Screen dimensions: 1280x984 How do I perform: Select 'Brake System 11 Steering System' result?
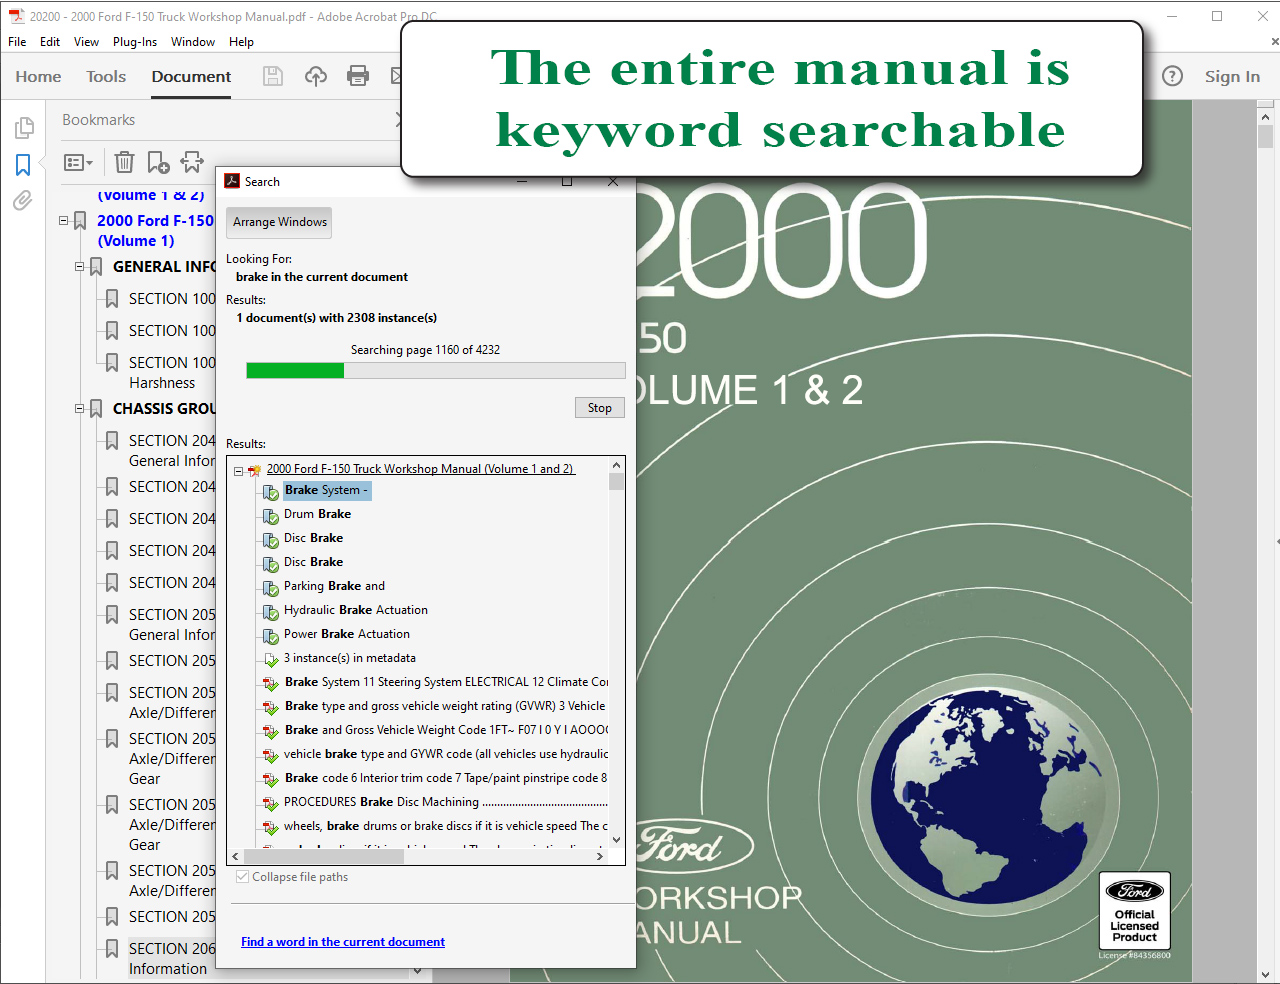tap(446, 682)
